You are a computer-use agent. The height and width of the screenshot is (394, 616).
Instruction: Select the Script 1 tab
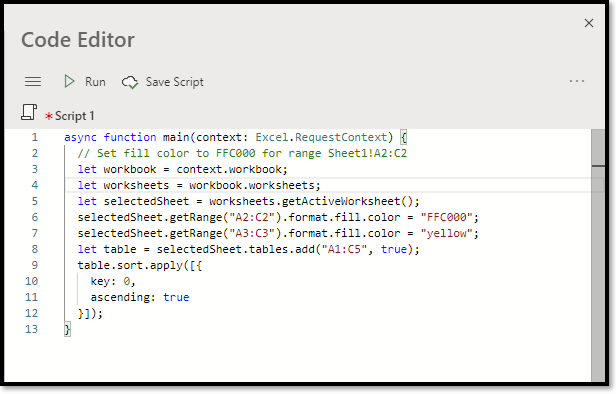coord(74,116)
